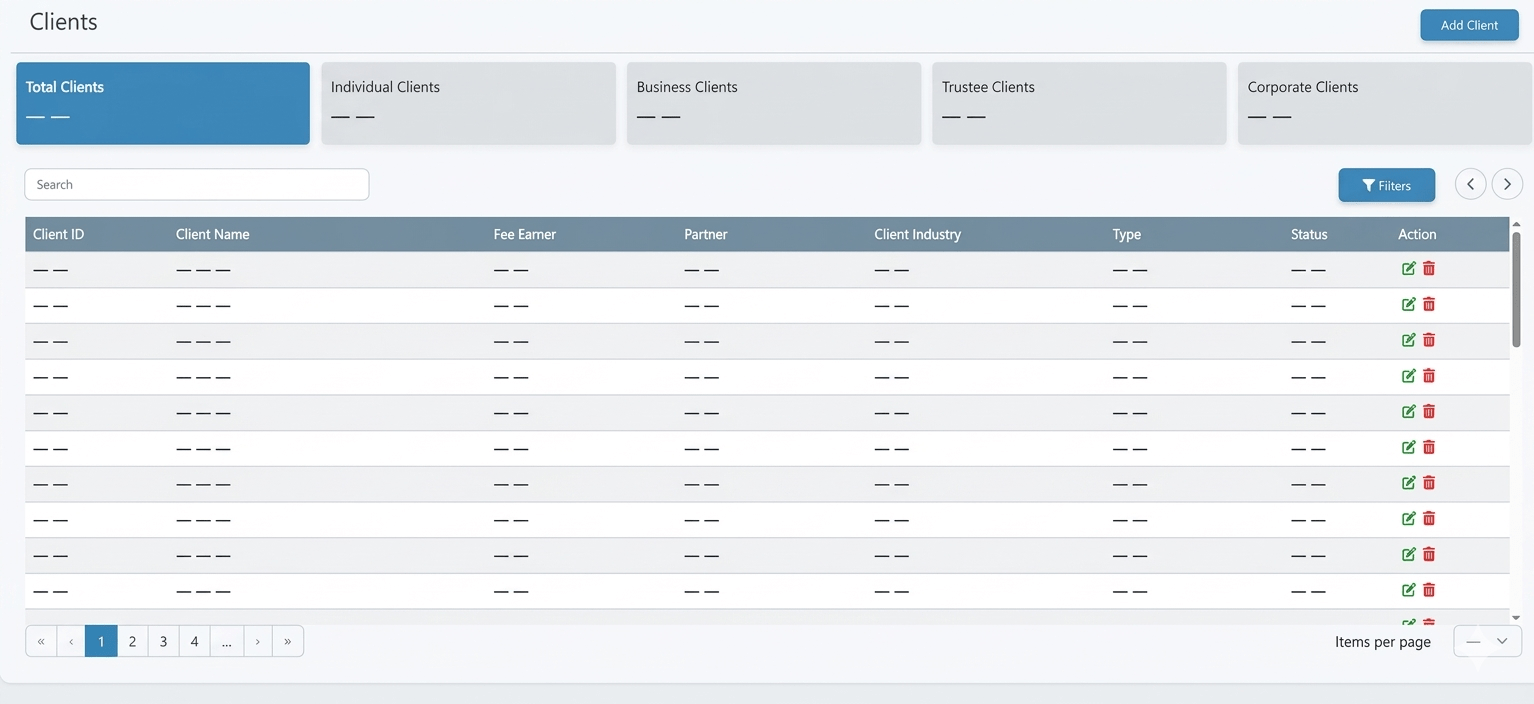Click the table vertical scrollbar
Viewport: 1534px width, 704px height.
pos(1516,290)
